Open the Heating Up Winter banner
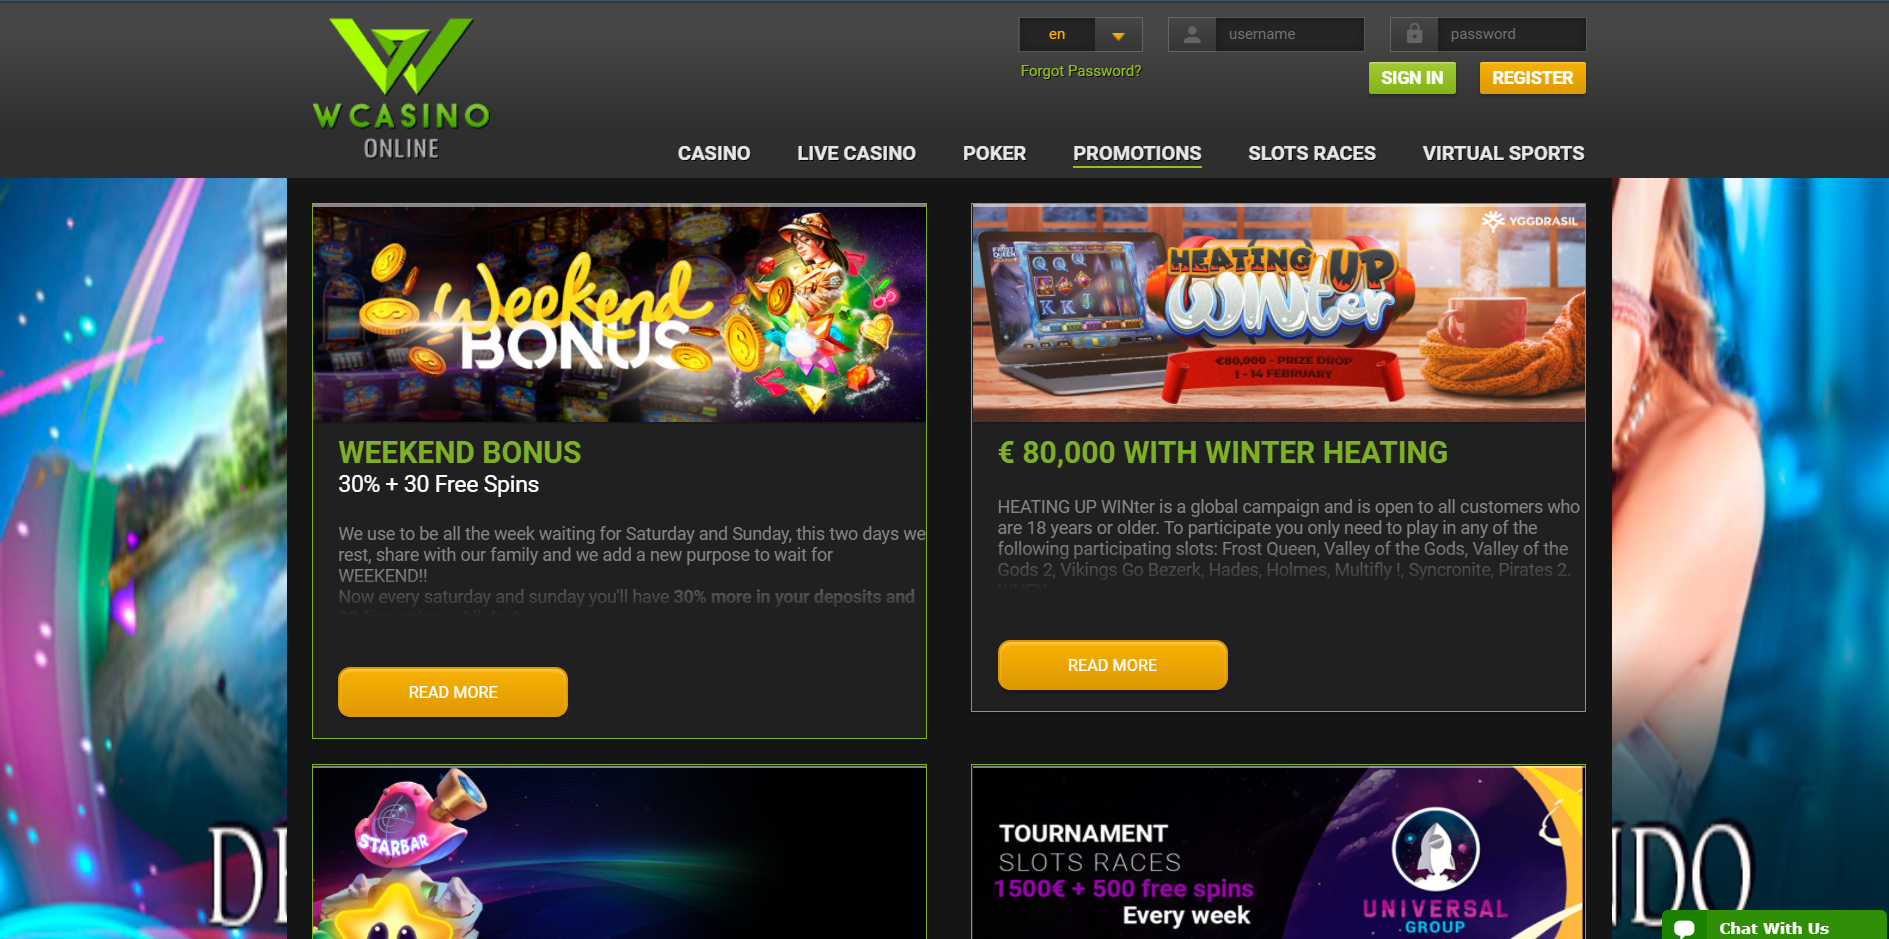The width and height of the screenshot is (1889, 939). [1278, 313]
